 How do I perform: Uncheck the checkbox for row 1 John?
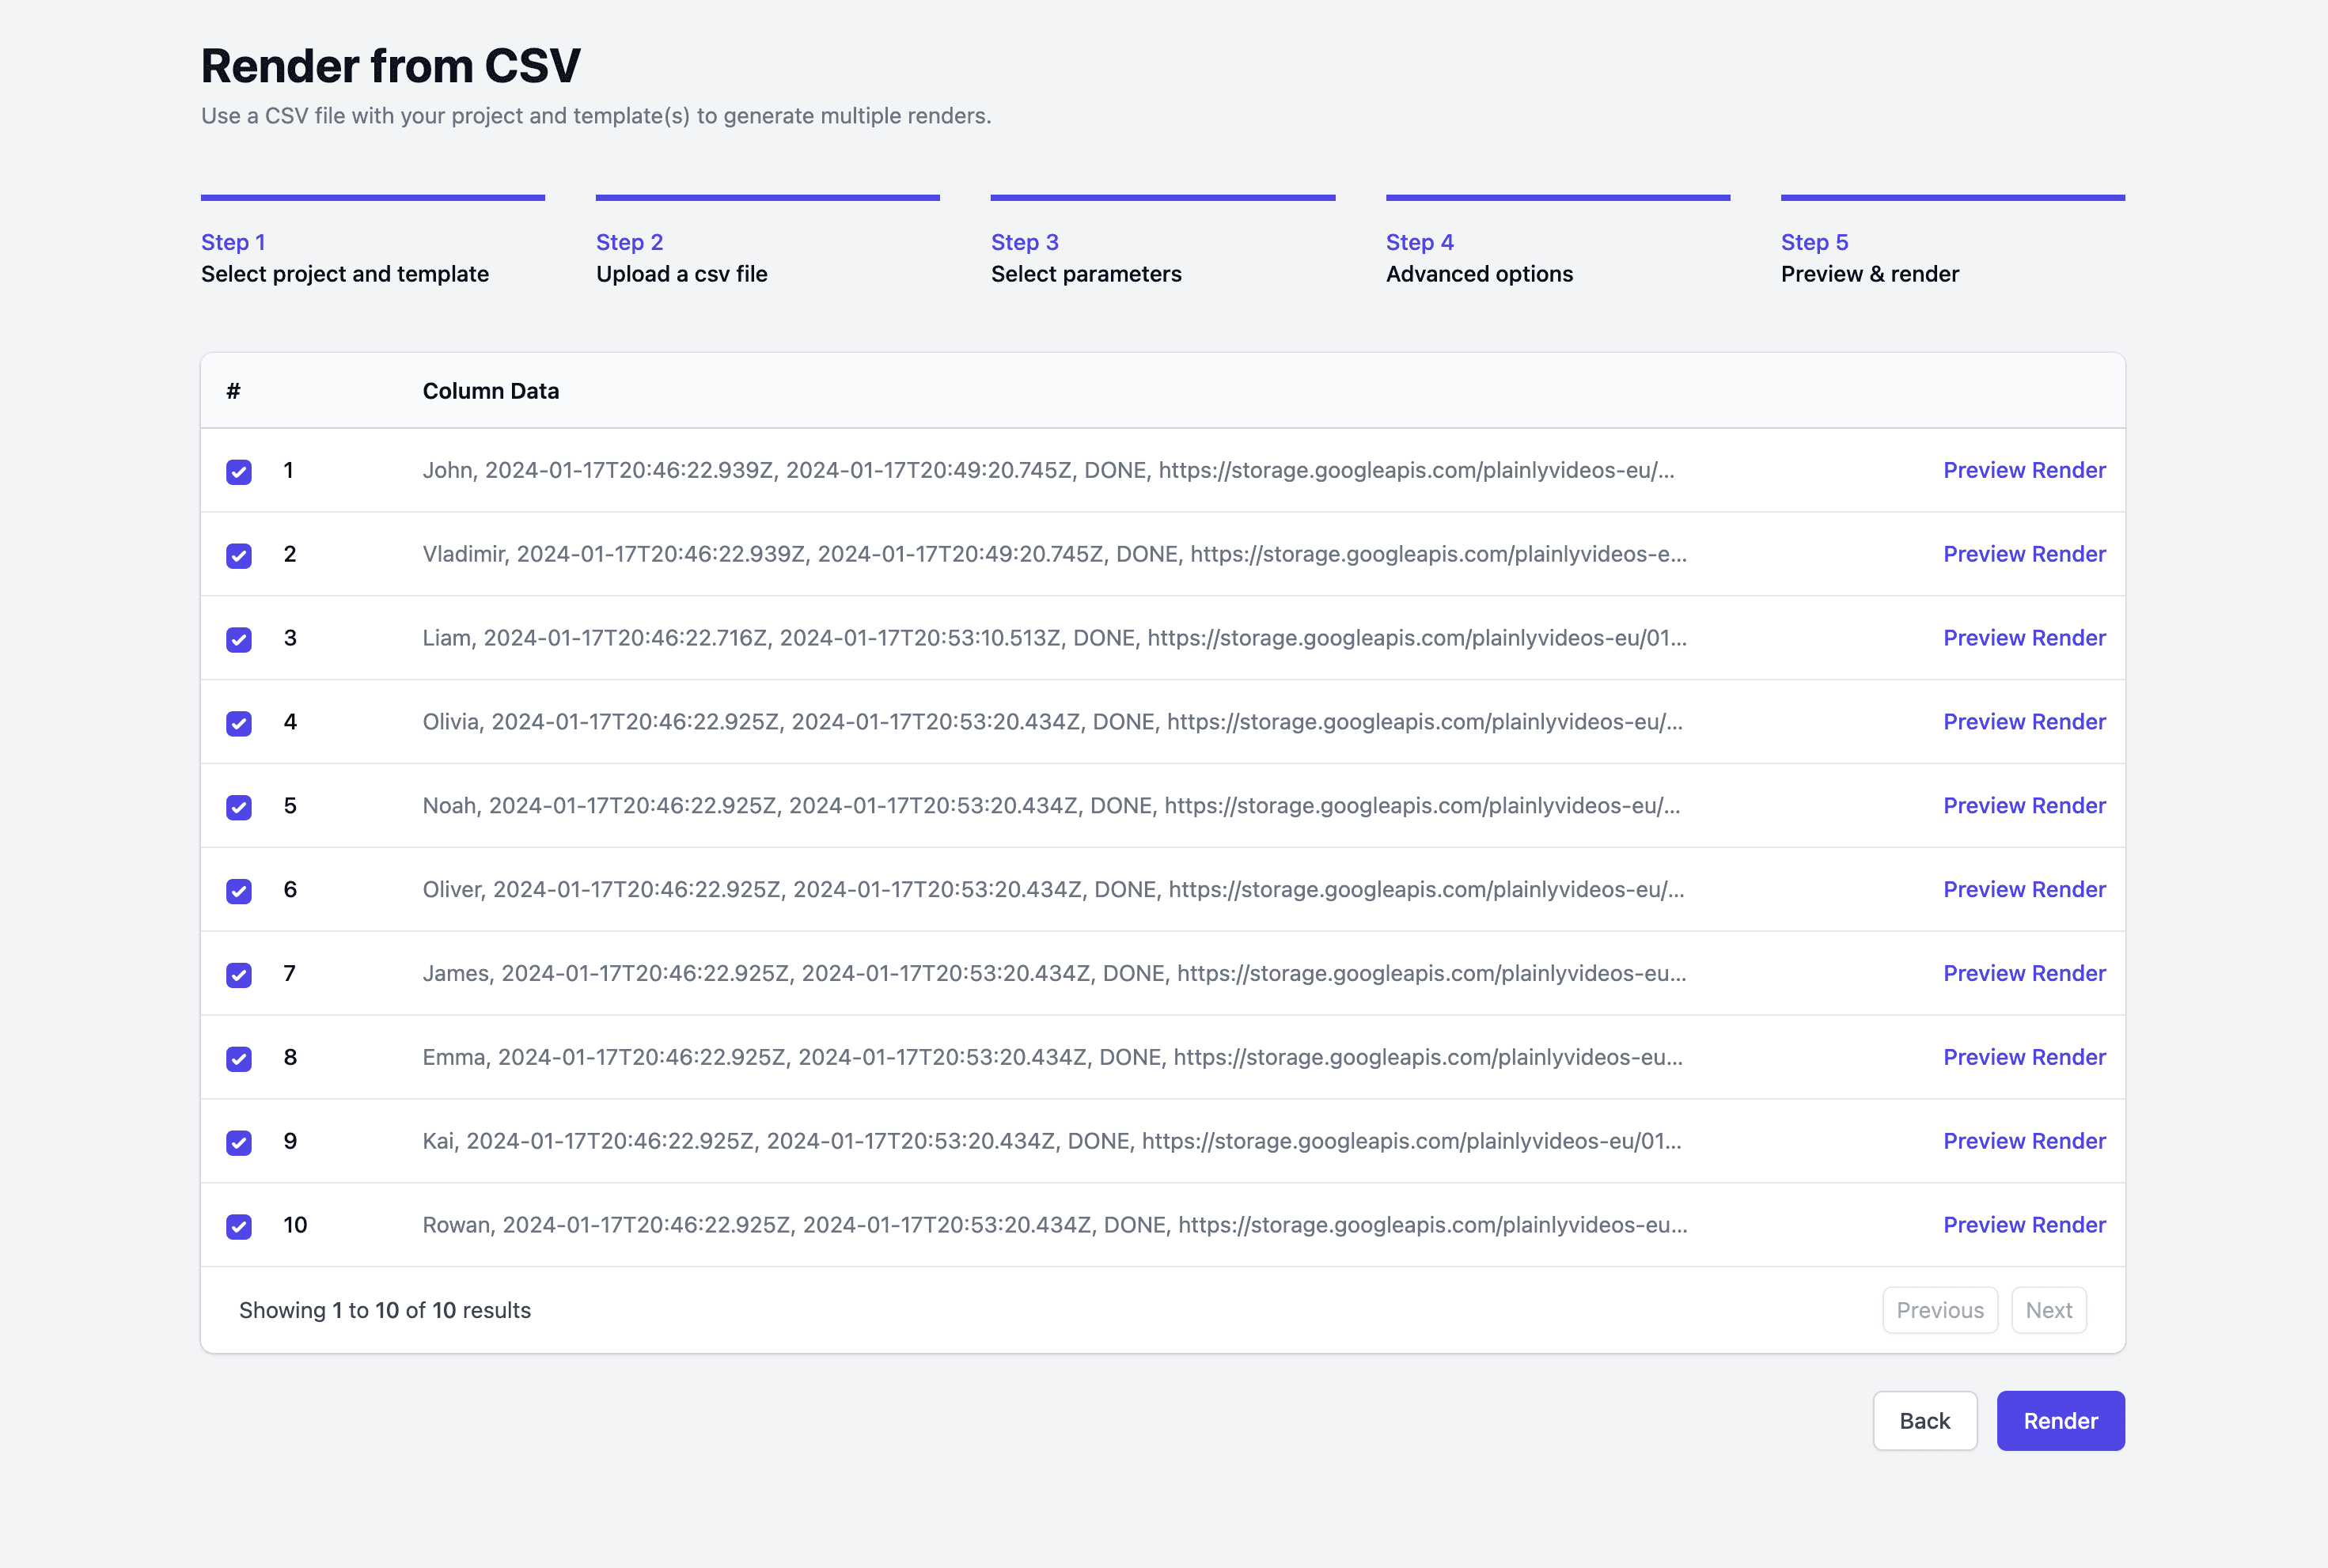[x=239, y=471]
